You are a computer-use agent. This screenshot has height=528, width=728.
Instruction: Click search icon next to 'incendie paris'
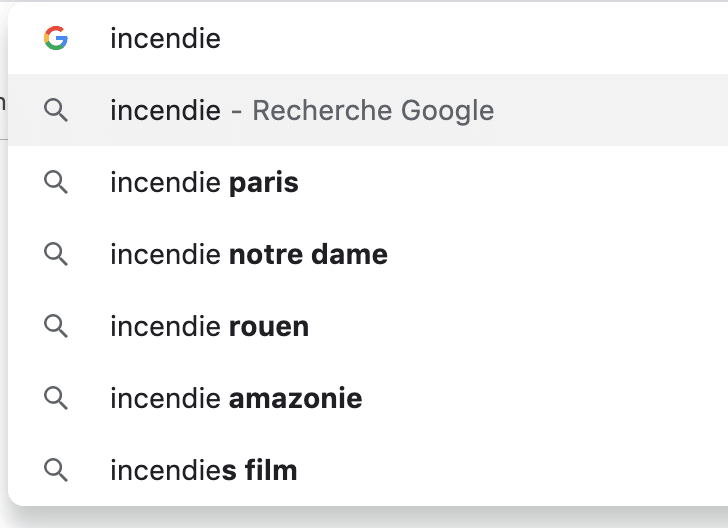pyautogui.click(x=56, y=182)
